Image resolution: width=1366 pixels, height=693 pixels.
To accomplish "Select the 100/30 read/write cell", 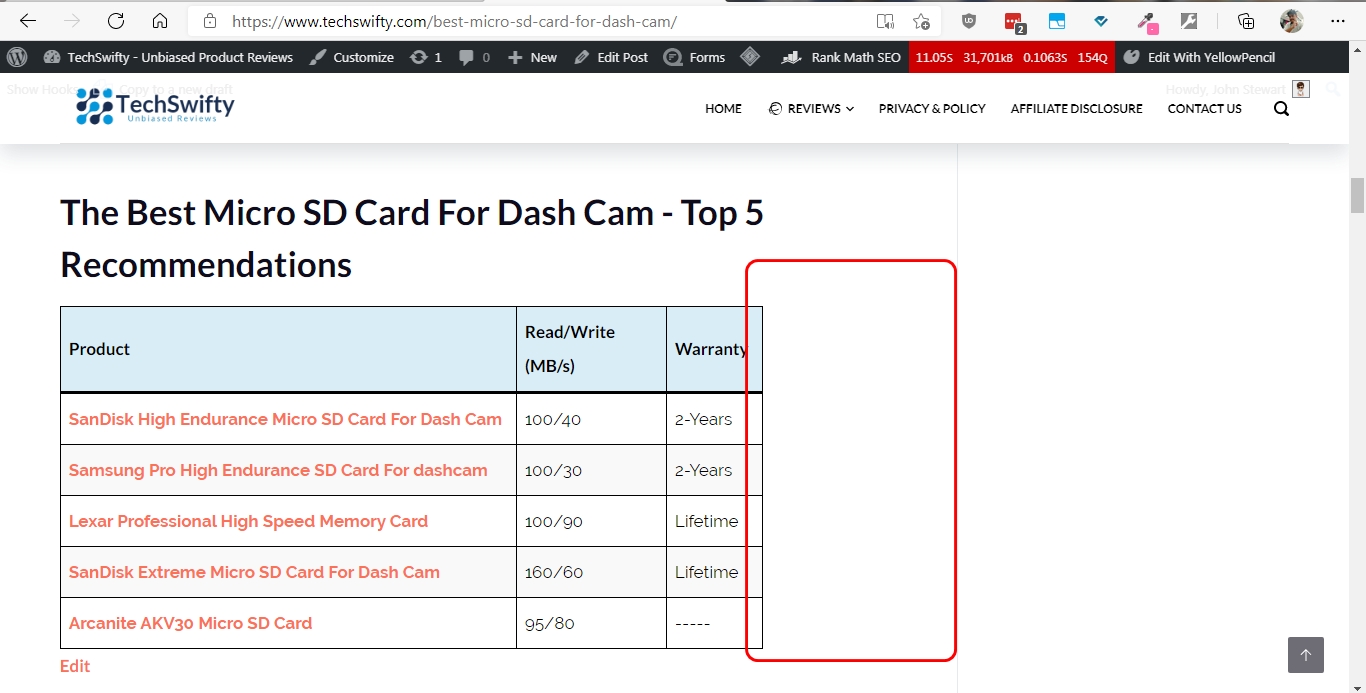I will tap(591, 470).
